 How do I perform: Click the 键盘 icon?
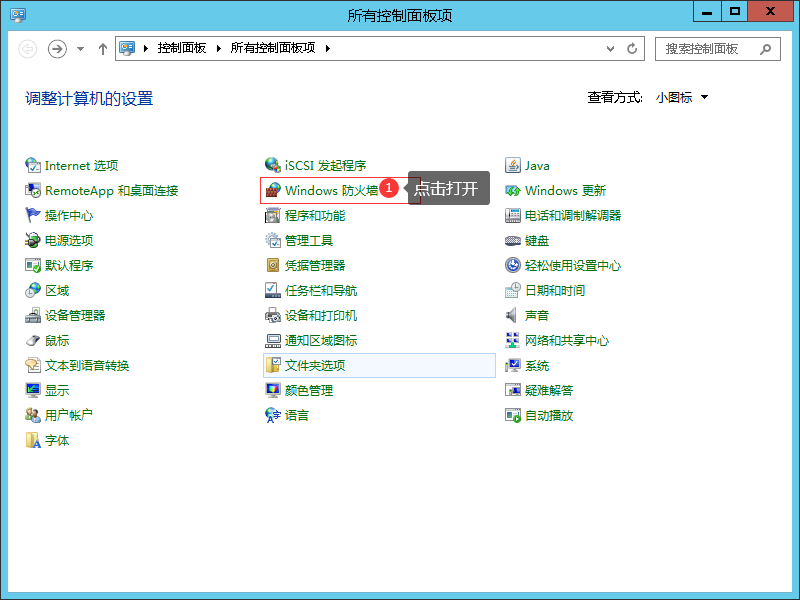[x=513, y=241]
